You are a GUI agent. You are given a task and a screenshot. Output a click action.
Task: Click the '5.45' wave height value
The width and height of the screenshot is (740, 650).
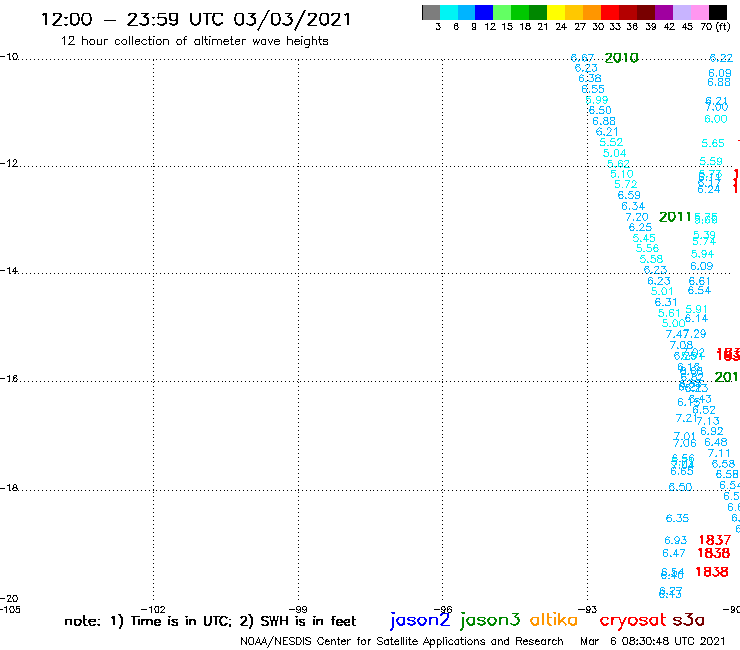point(644,238)
